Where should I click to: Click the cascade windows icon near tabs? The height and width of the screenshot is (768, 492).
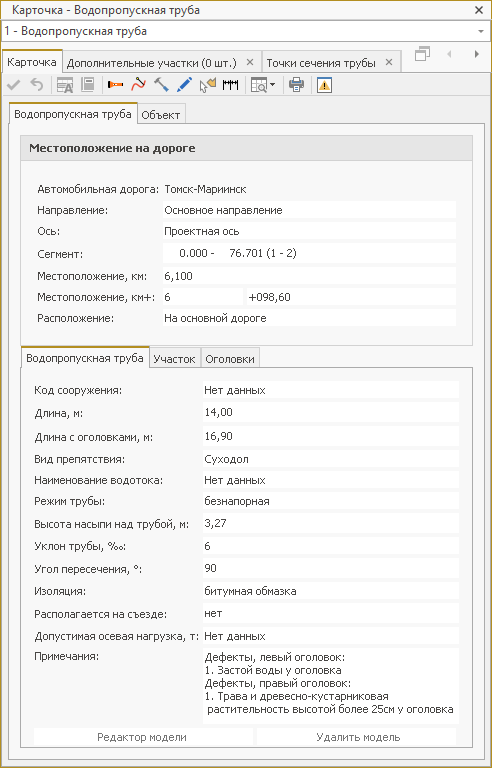(422, 54)
